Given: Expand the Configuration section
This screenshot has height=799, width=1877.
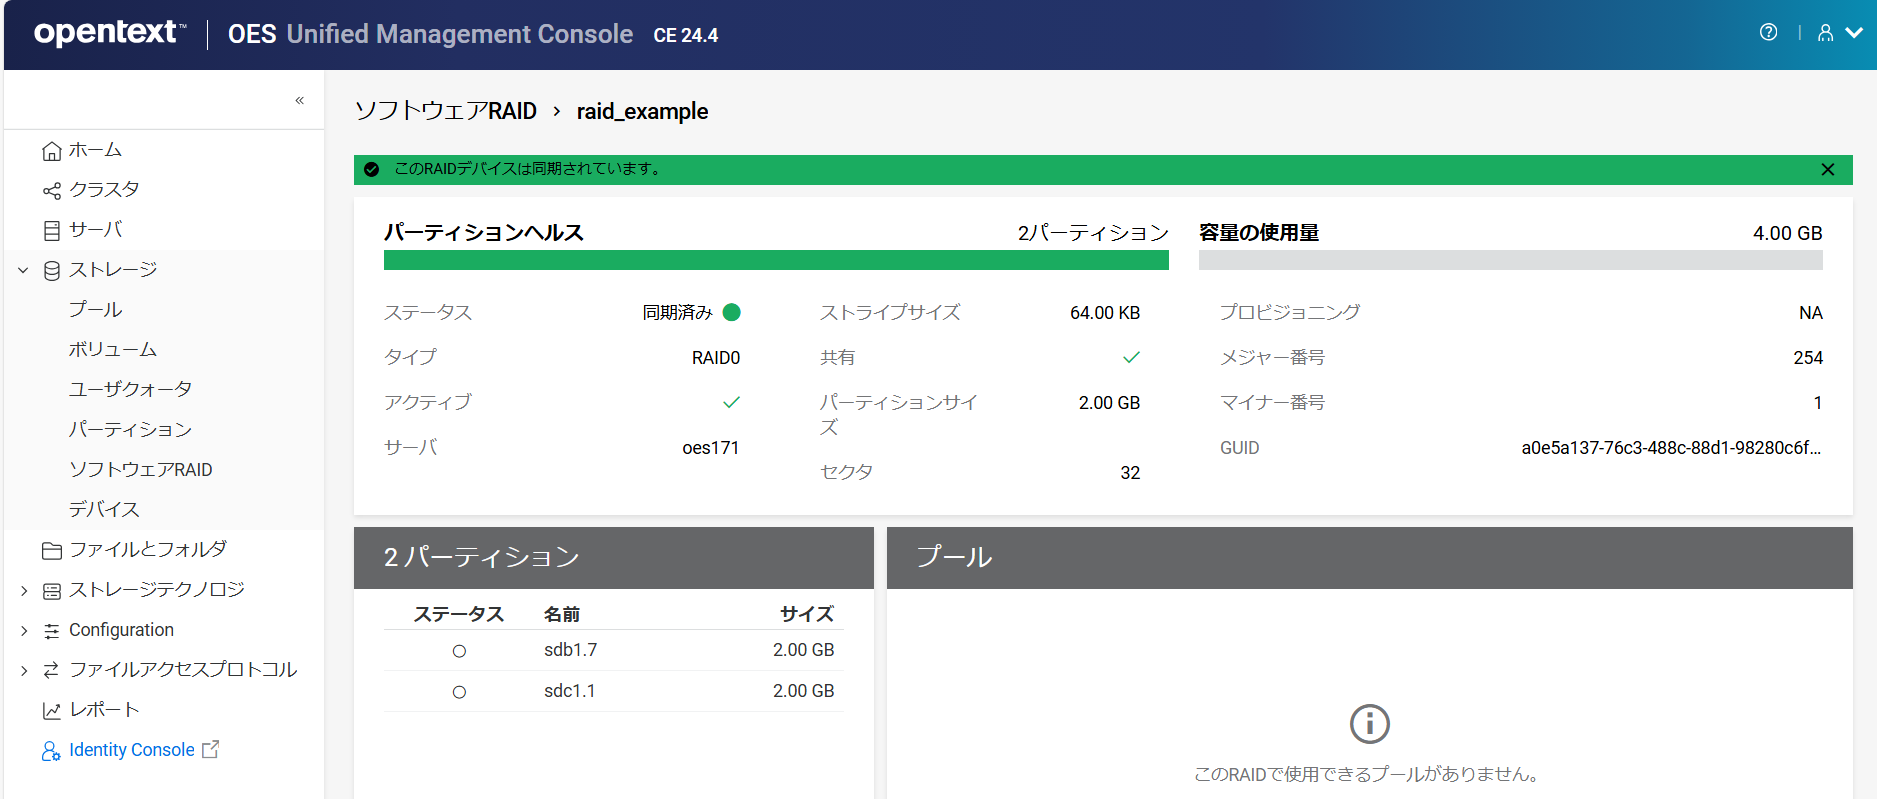Looking at the screenshot, I should [24, 631].
